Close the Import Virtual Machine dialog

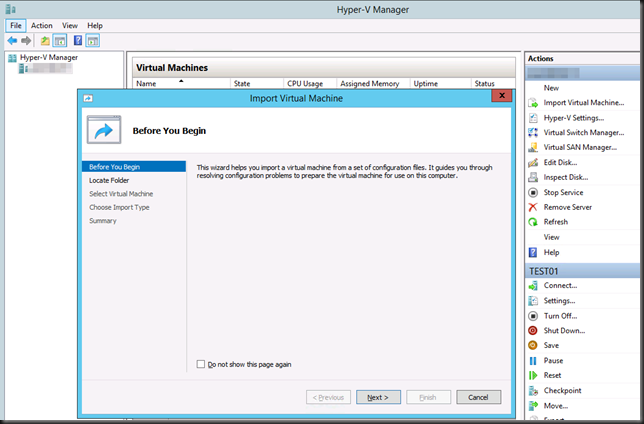[x=501, y=96]
